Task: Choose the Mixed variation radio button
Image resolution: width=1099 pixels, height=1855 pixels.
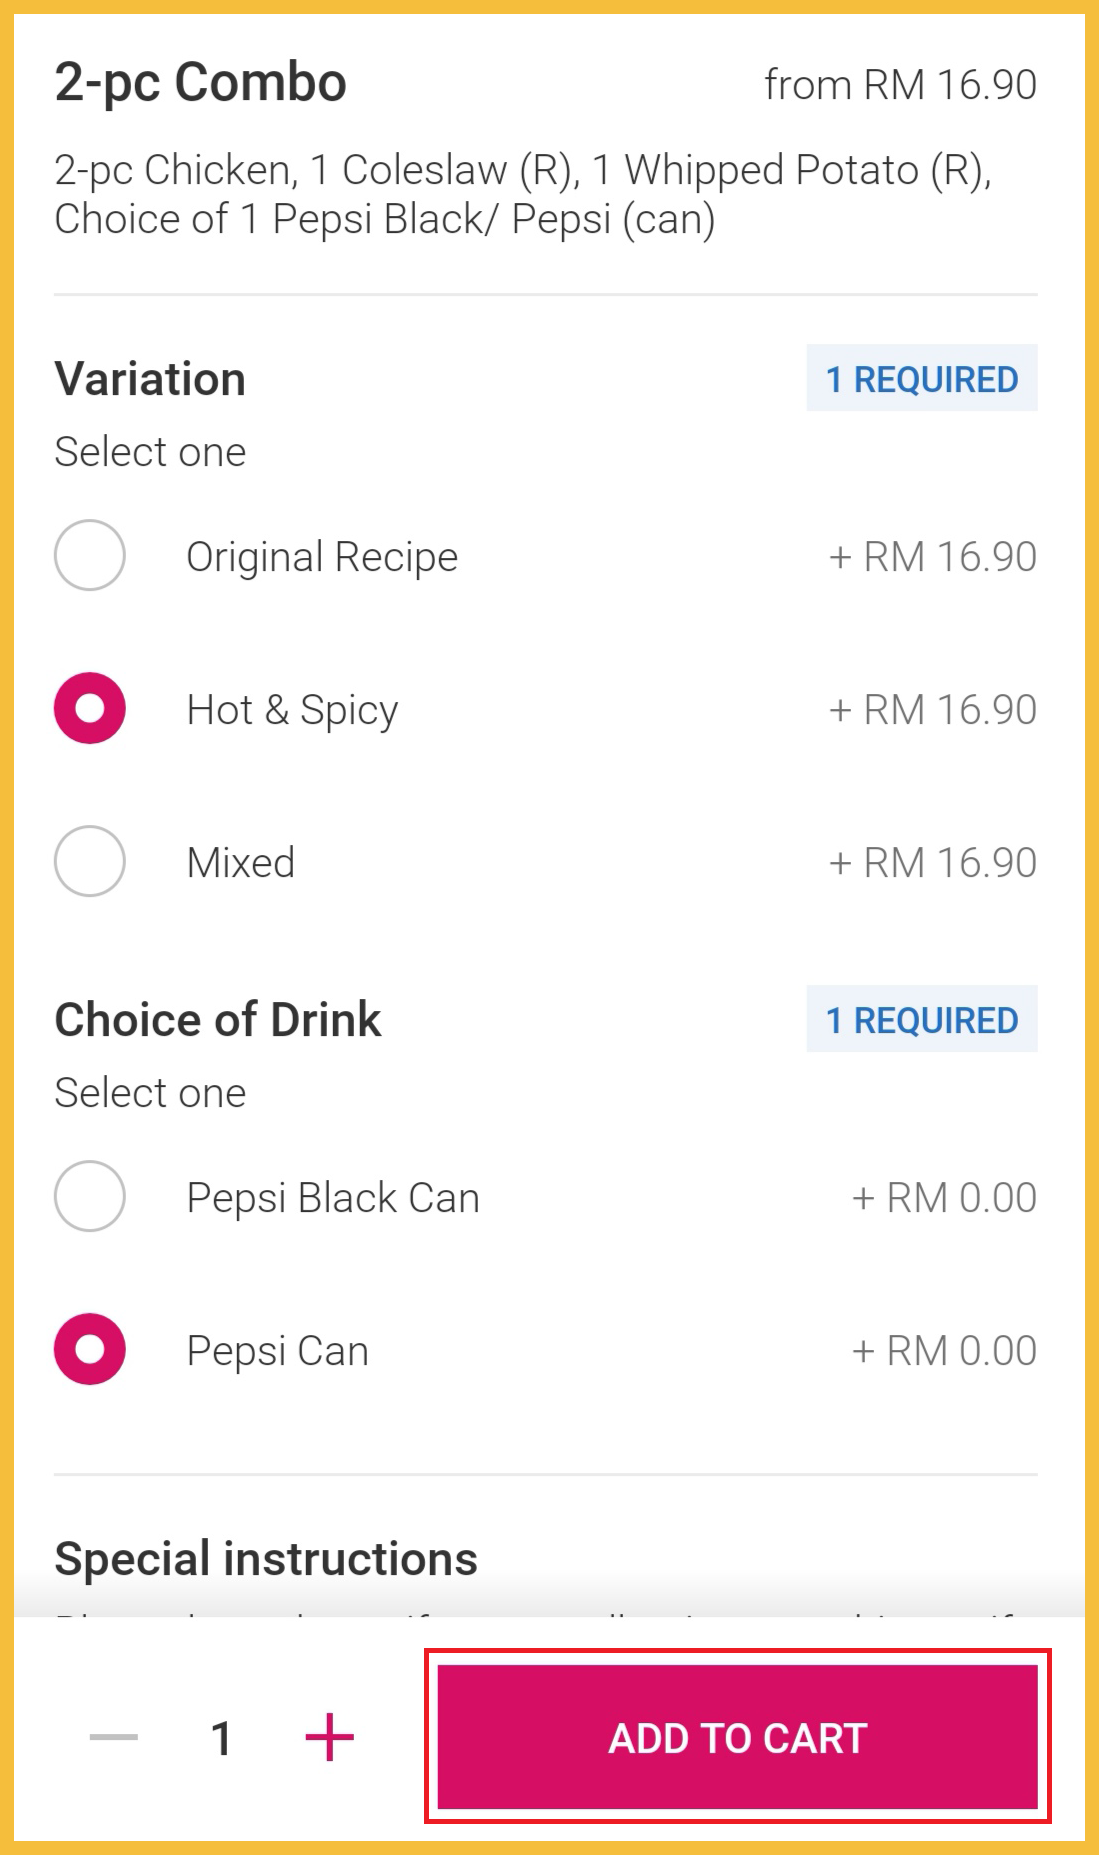Action: (x=90, y=861)
